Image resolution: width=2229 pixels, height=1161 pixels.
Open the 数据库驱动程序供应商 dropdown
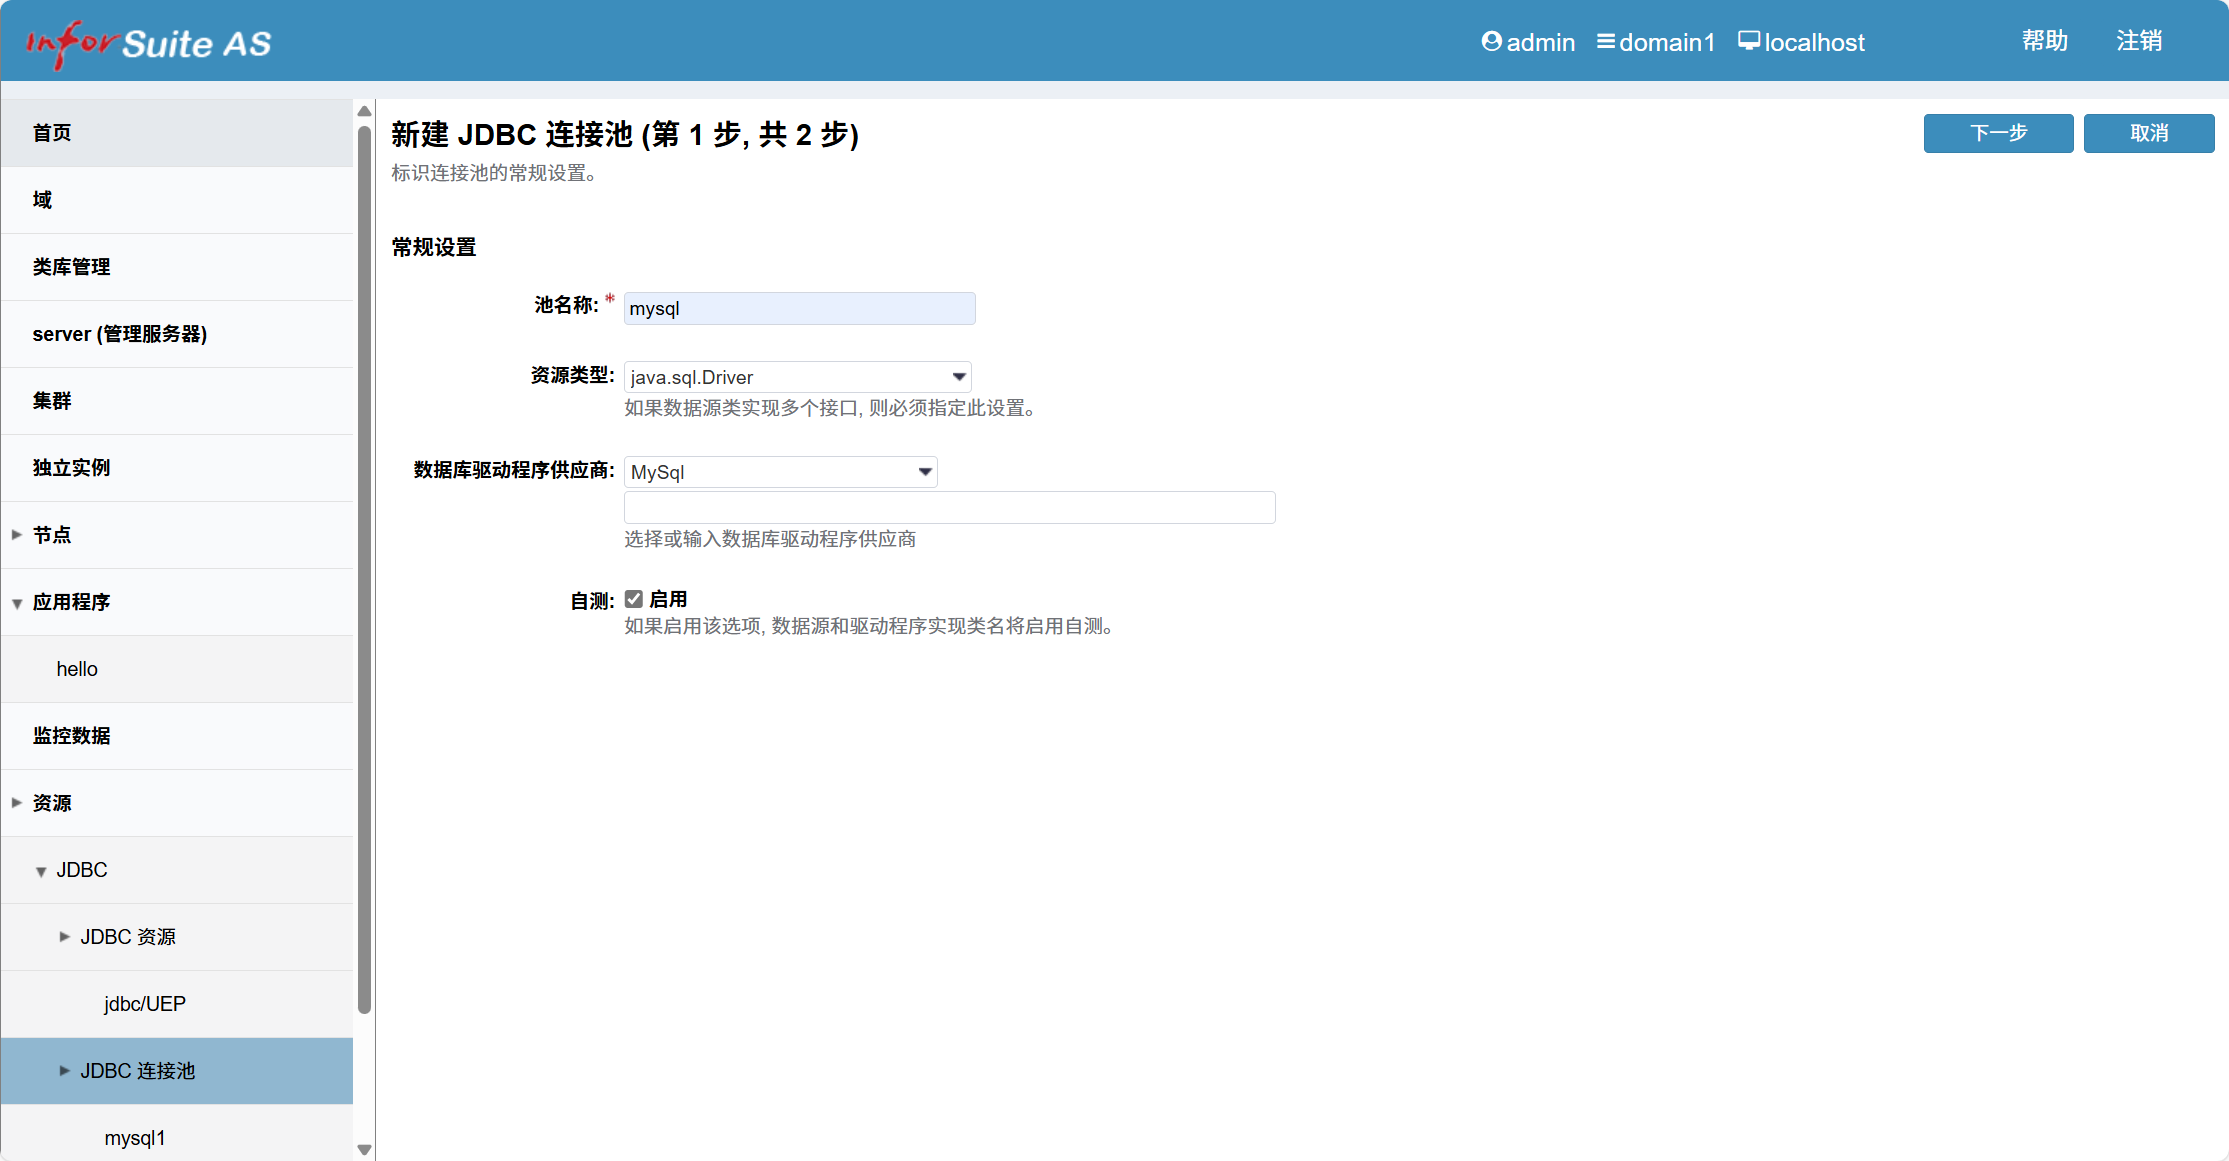coord(923,471)
